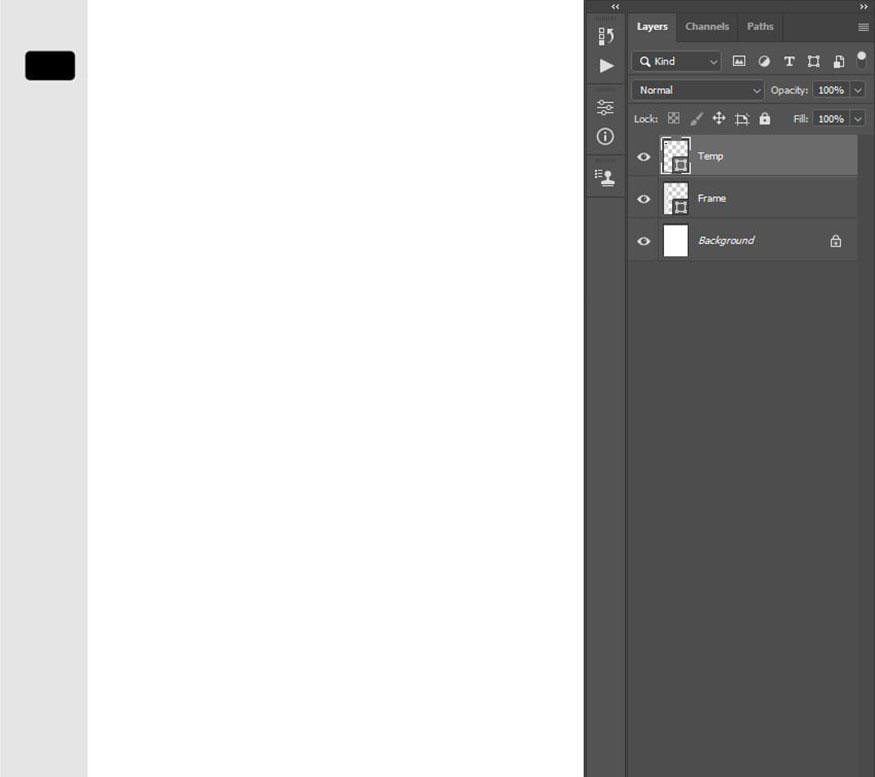This screenshot has width=875, height=777.
Task: Lock all padlock icon
Action: [x=765, y=118]
